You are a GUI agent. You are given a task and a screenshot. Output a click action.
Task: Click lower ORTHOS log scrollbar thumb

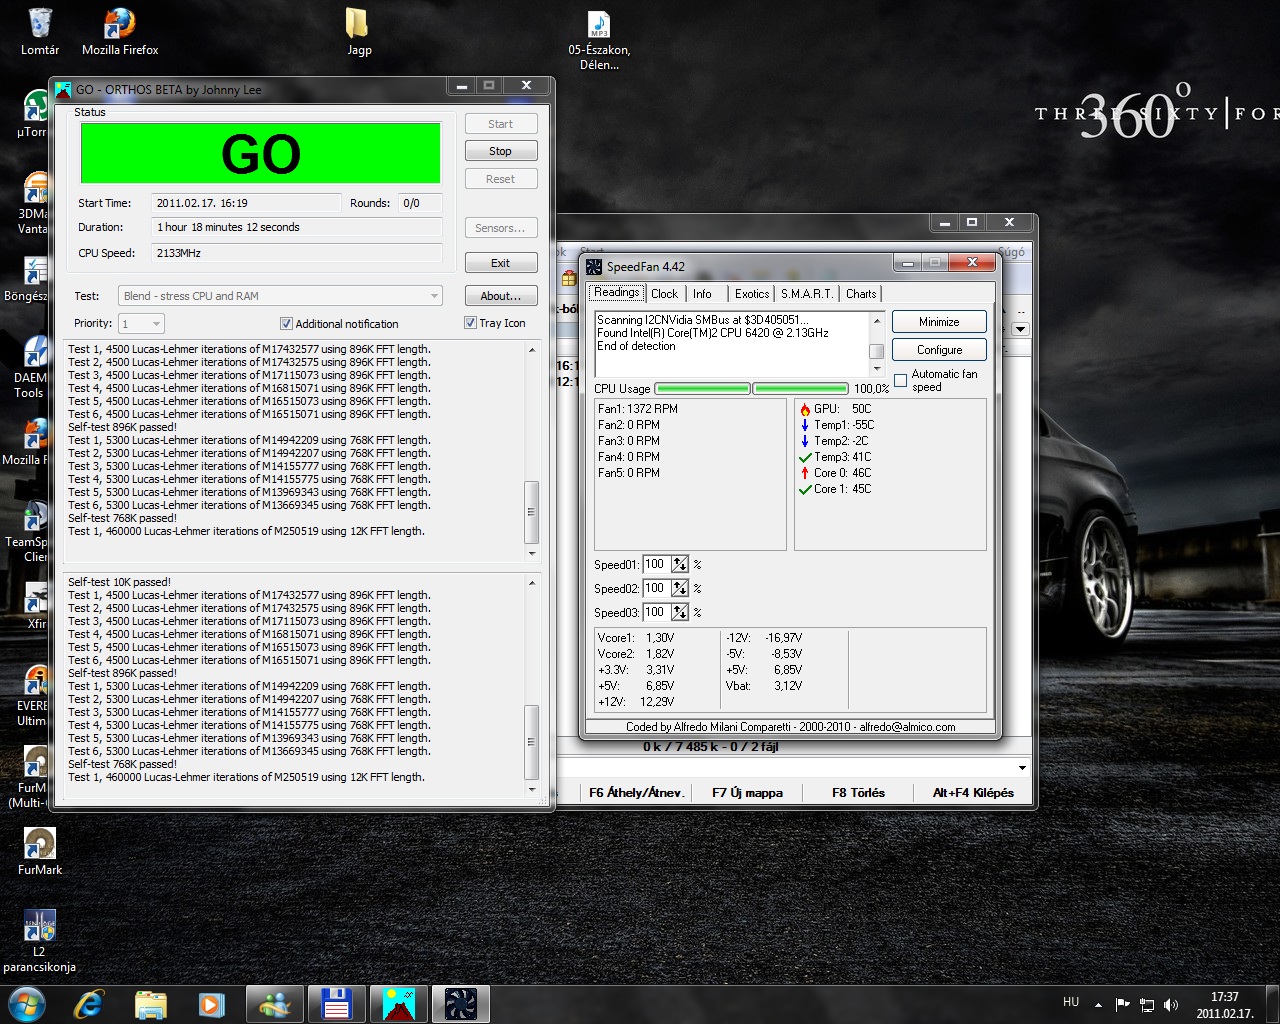[x=532, y=742]
